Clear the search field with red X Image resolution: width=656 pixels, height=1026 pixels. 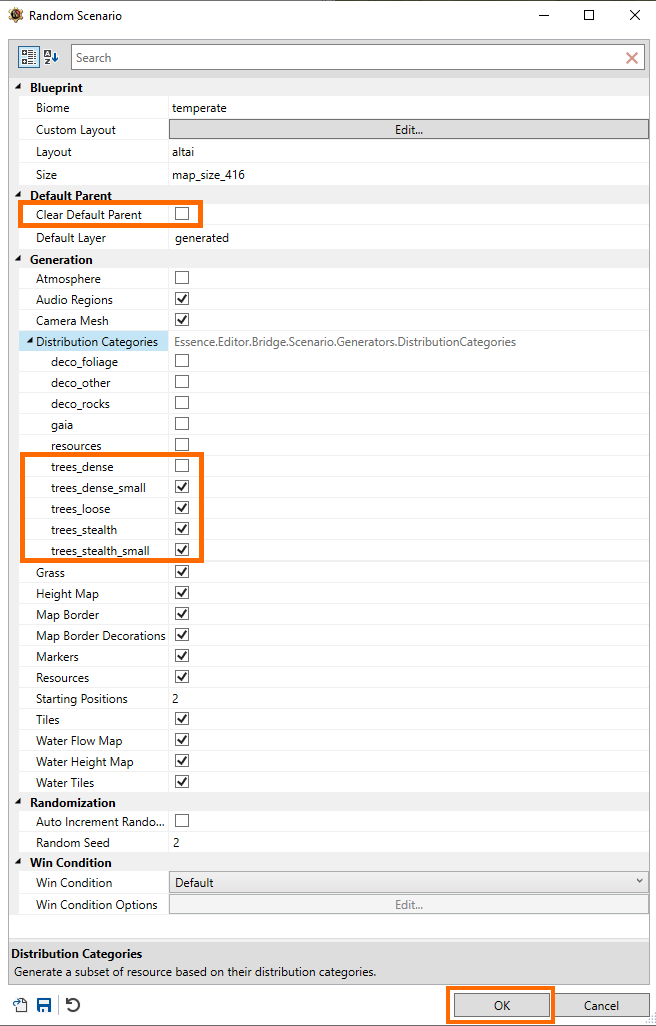(632, 58)
